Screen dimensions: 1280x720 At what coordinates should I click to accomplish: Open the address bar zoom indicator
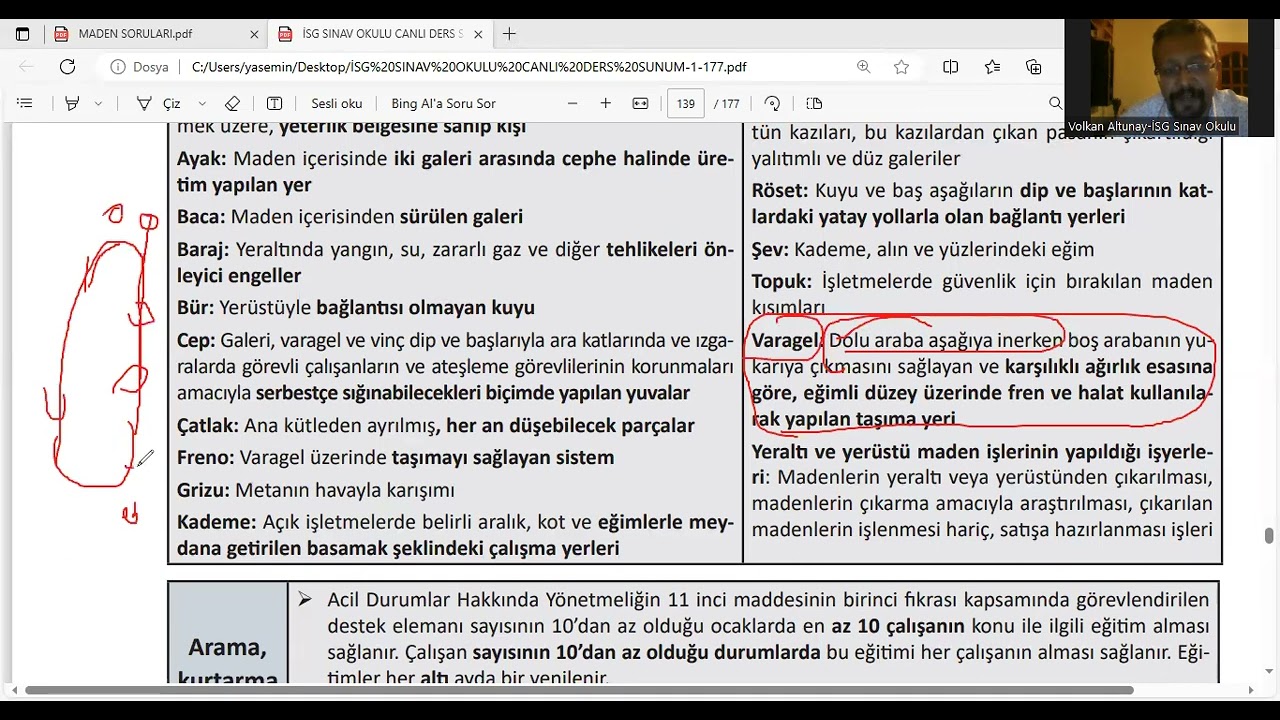[863, 67]
